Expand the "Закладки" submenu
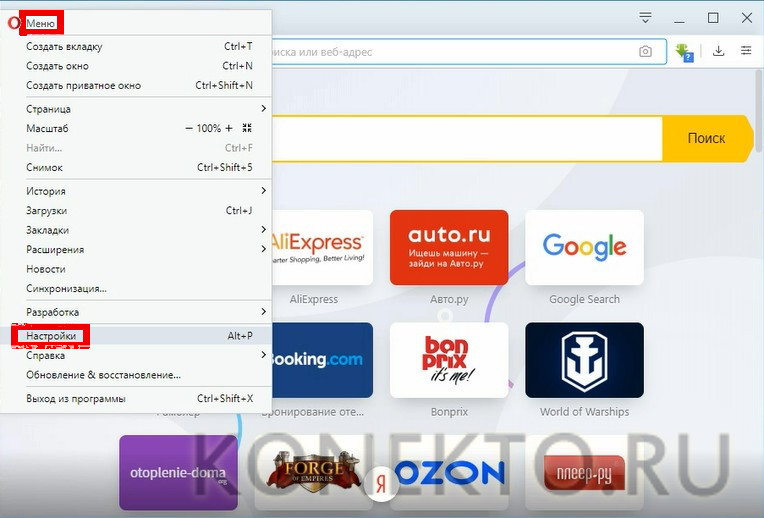764x518 pixels. click(136, 230)
